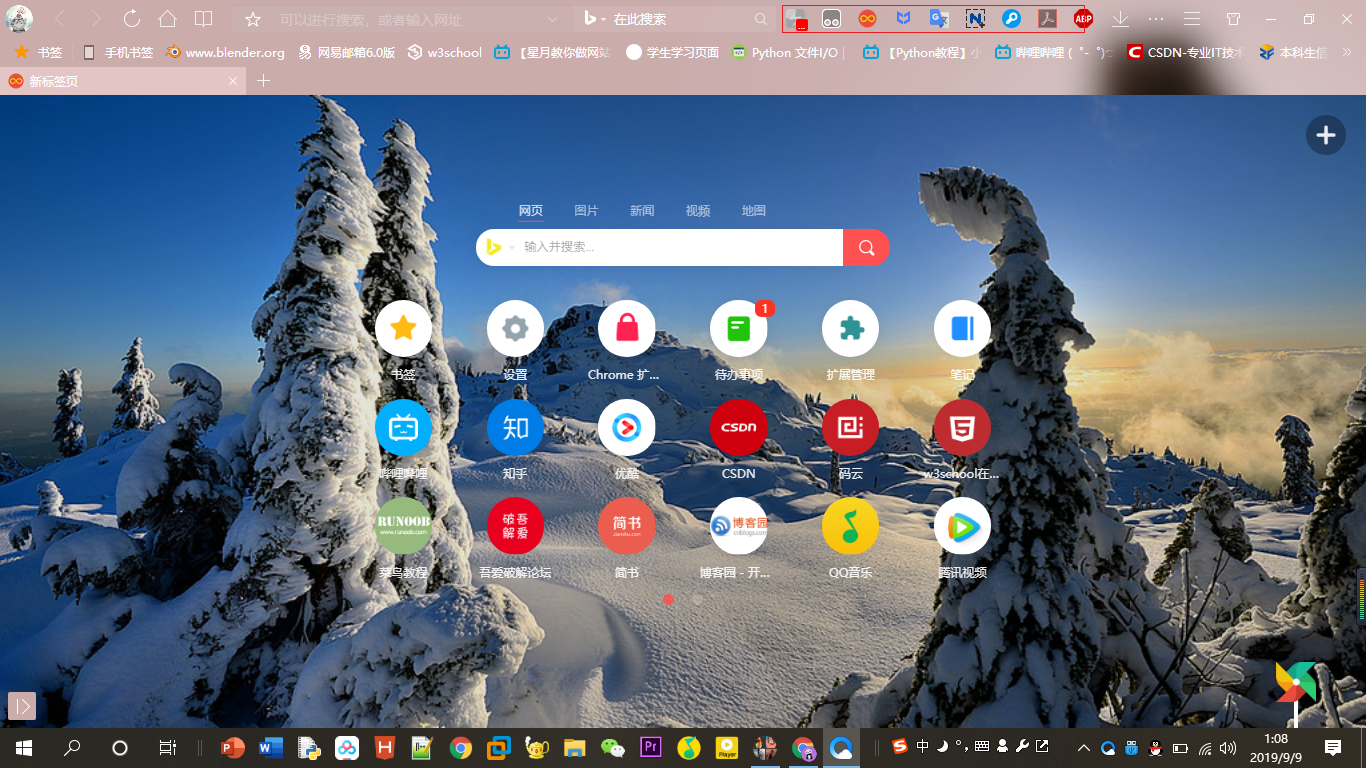Show more bookmarks with overflow chevron
The width and height of the screenshot is (1366, 768).
[x=1349, y=52]
